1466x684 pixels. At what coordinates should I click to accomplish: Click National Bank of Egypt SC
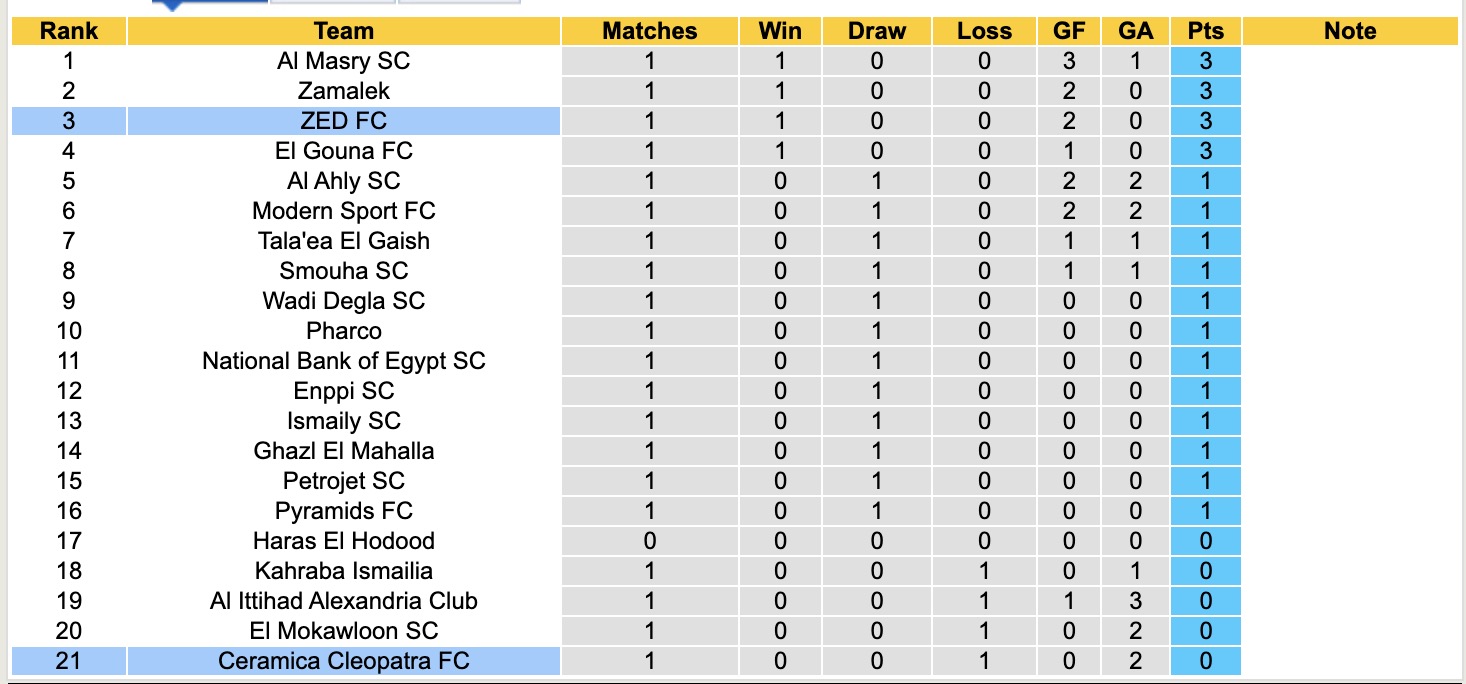pos(343,361)
